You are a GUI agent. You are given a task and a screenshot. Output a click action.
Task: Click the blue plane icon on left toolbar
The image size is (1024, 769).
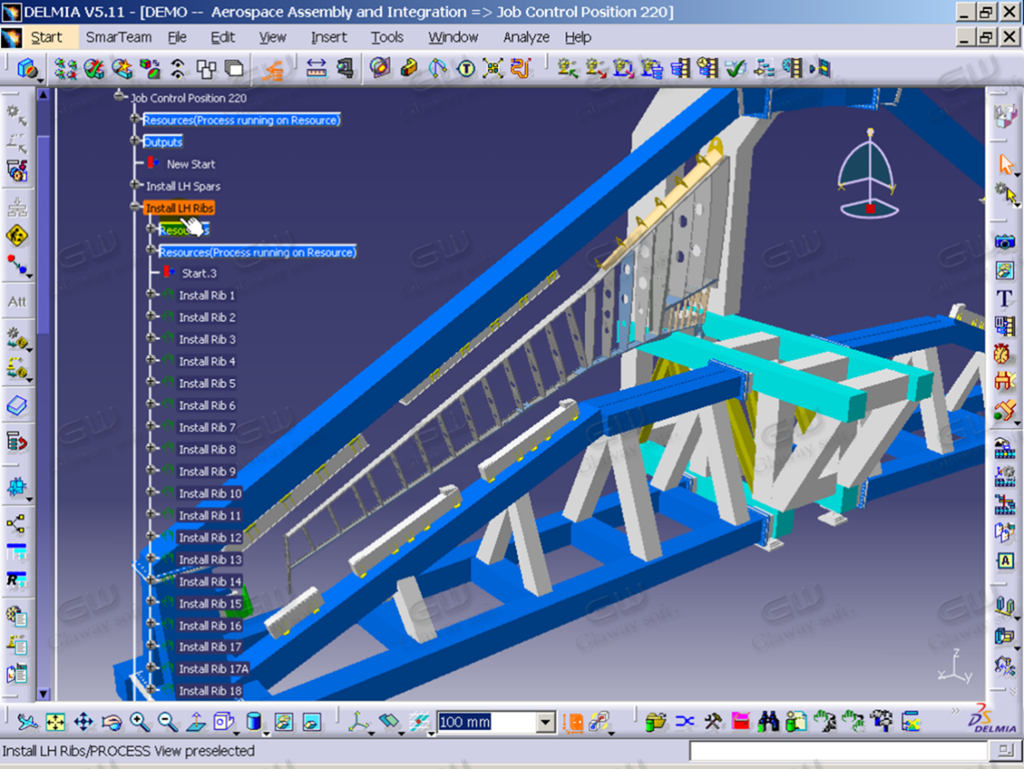17,405
